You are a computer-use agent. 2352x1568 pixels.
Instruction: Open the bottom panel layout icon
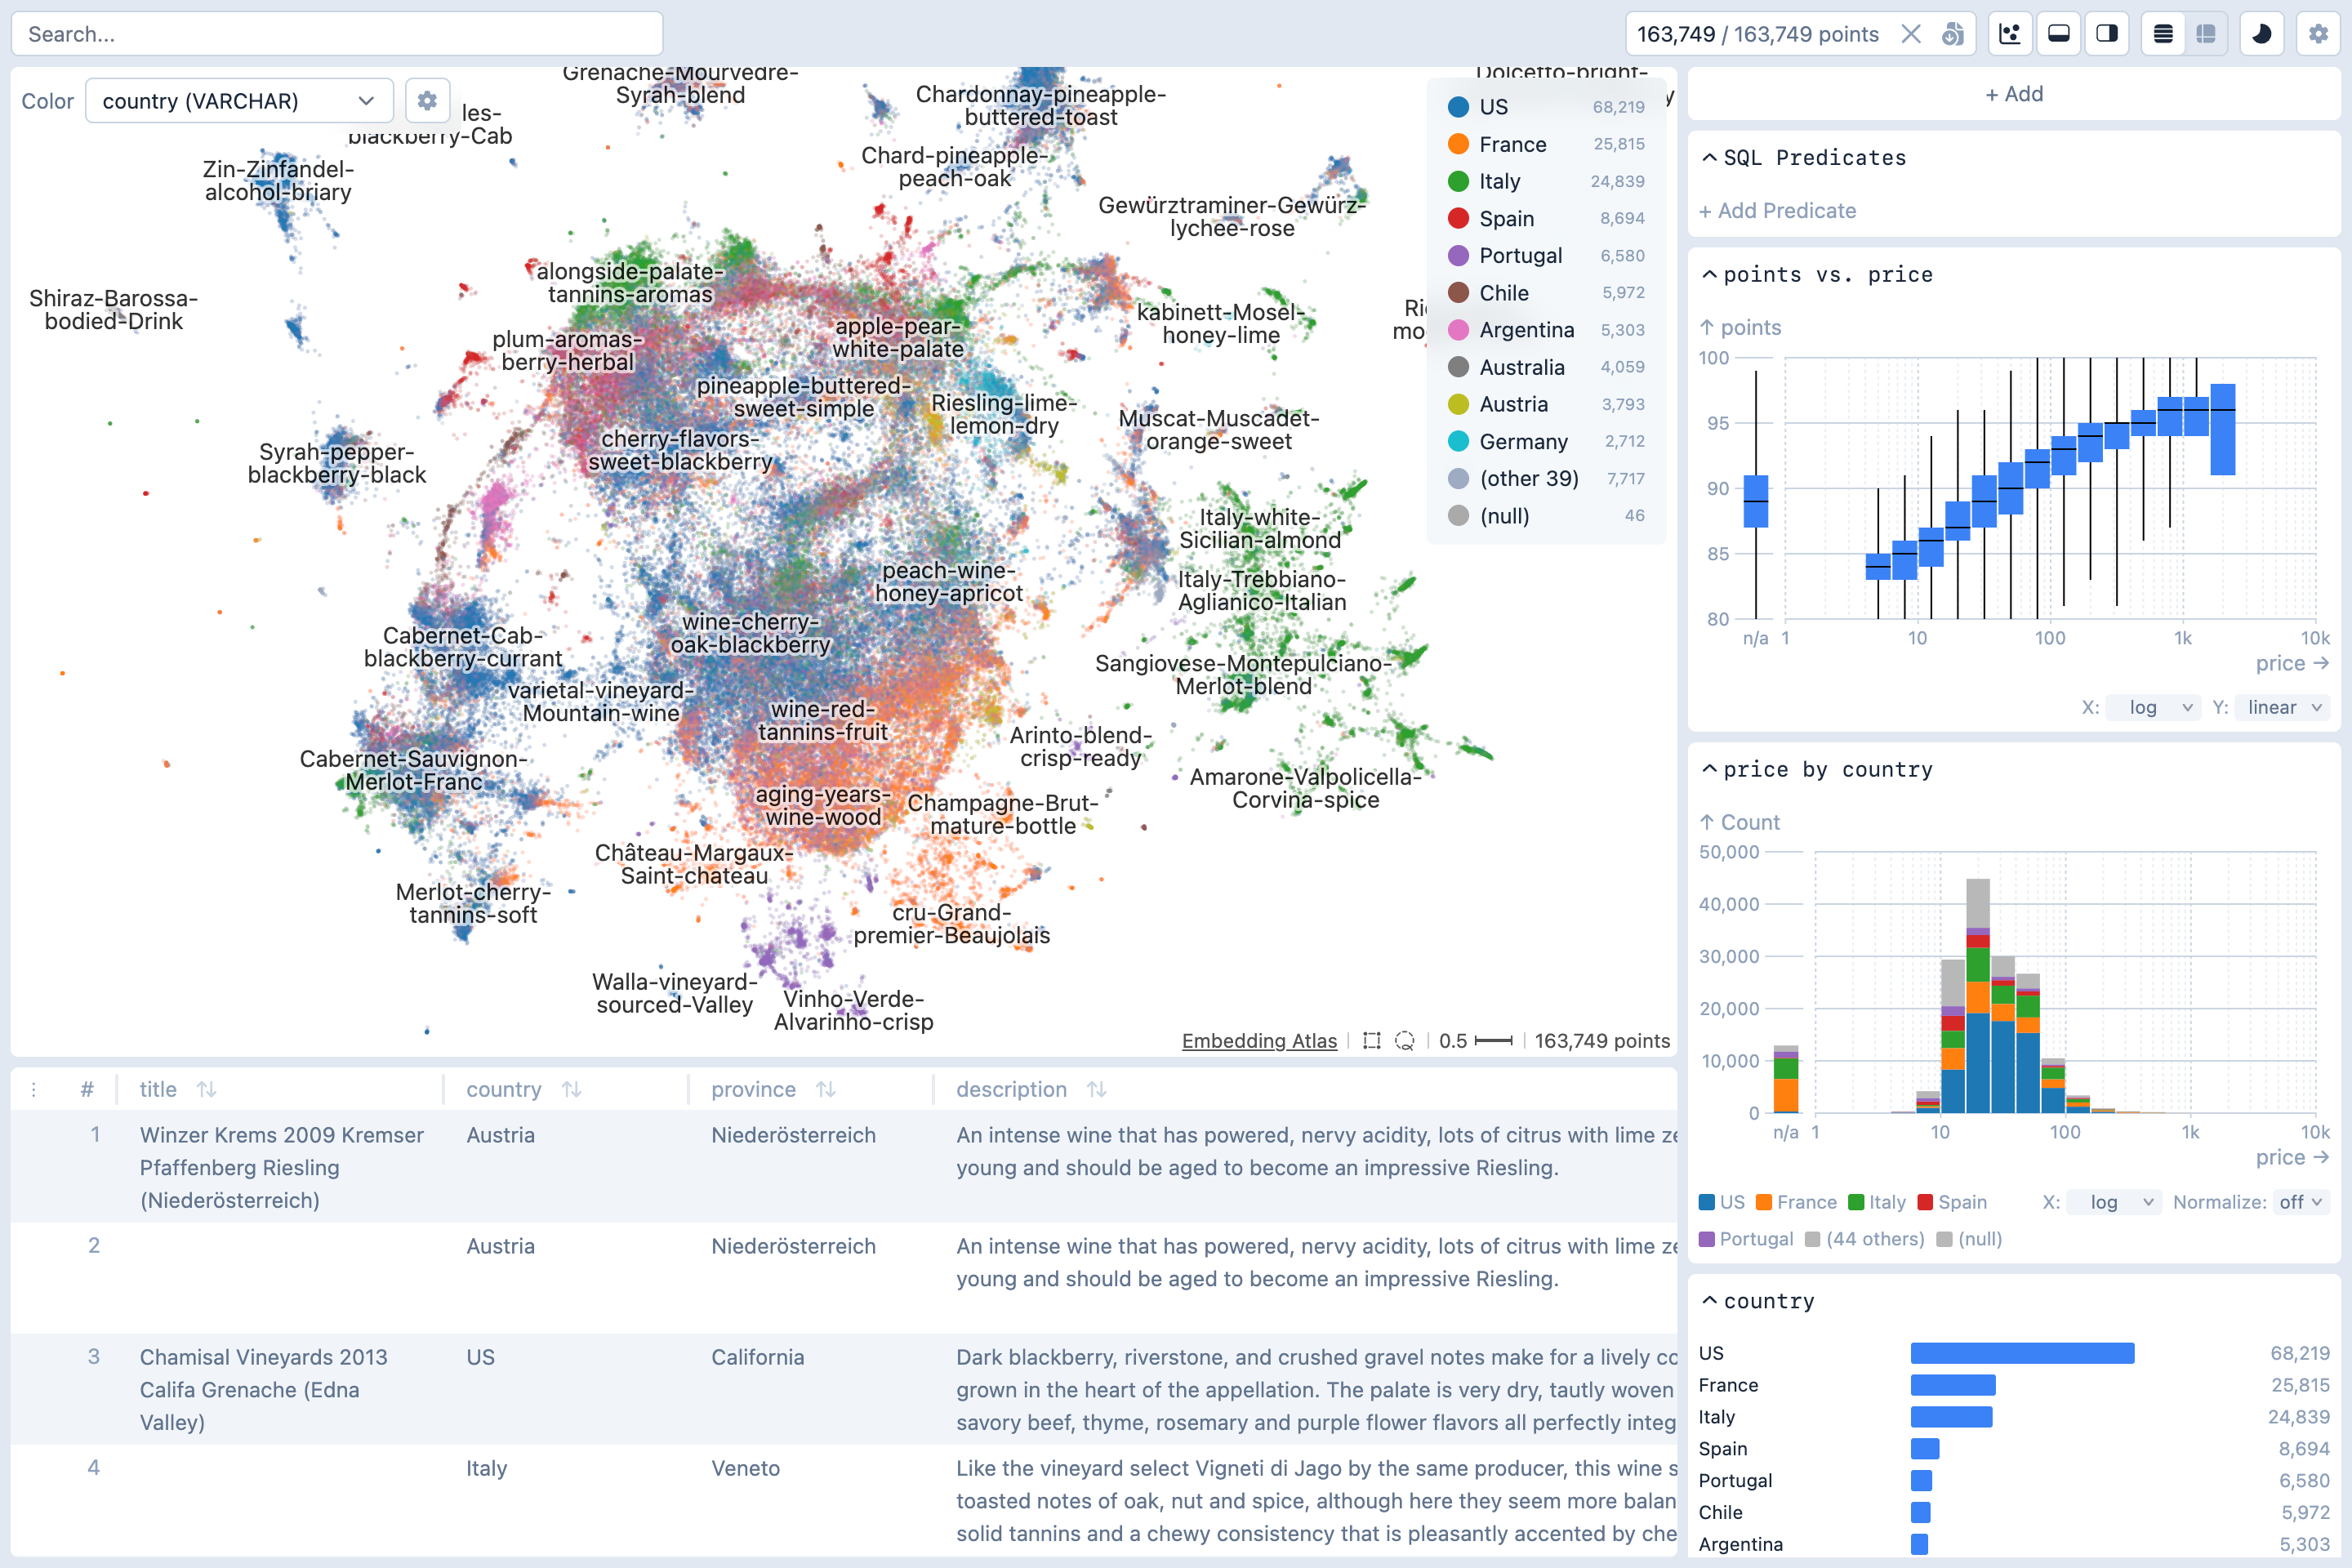pos(2058,33)
